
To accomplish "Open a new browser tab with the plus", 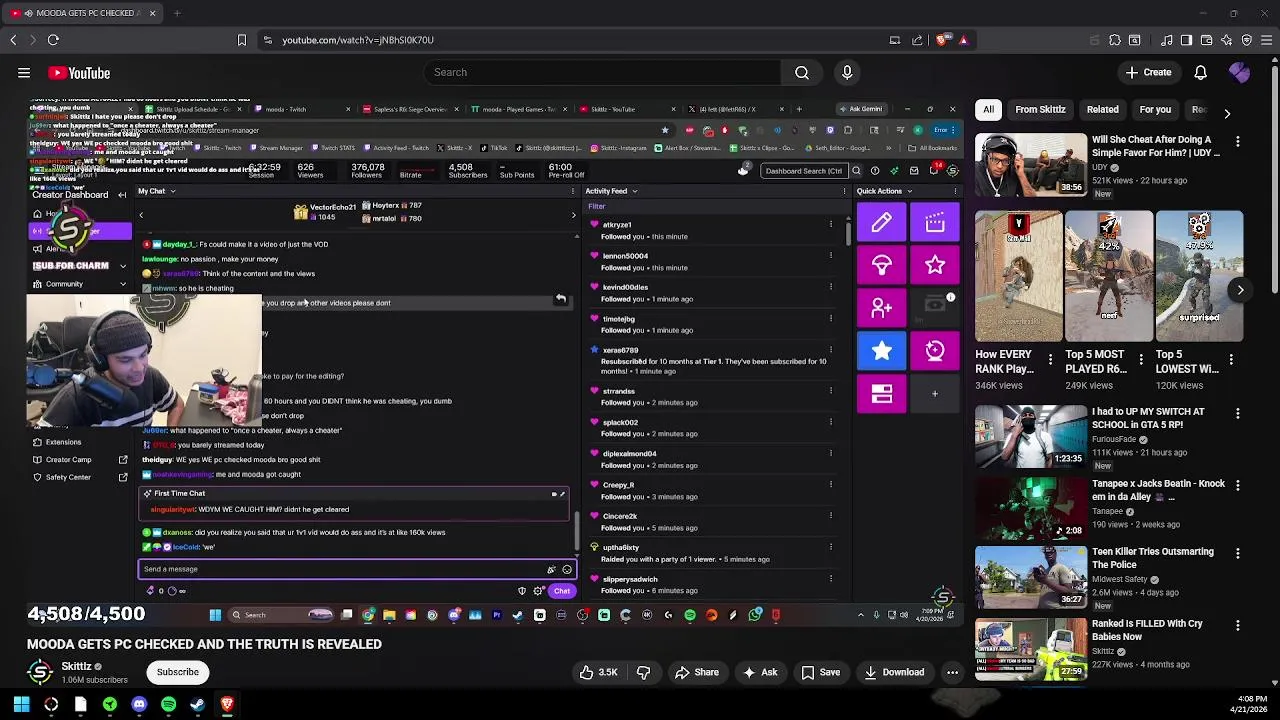I will (x=177, y=13).
